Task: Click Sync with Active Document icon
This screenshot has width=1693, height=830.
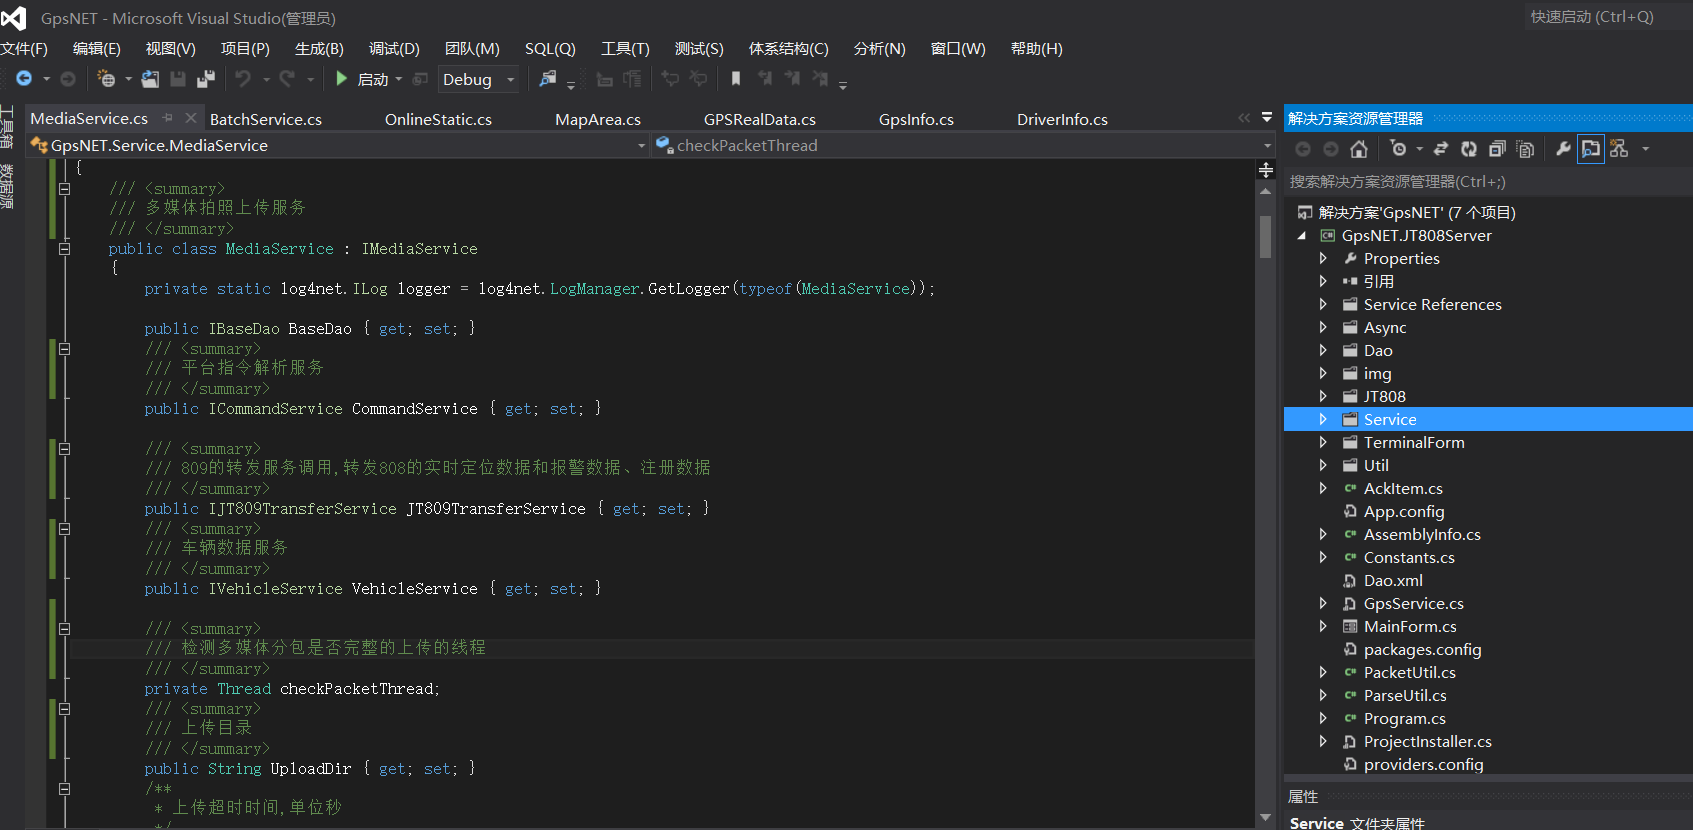Action: 1441,149
